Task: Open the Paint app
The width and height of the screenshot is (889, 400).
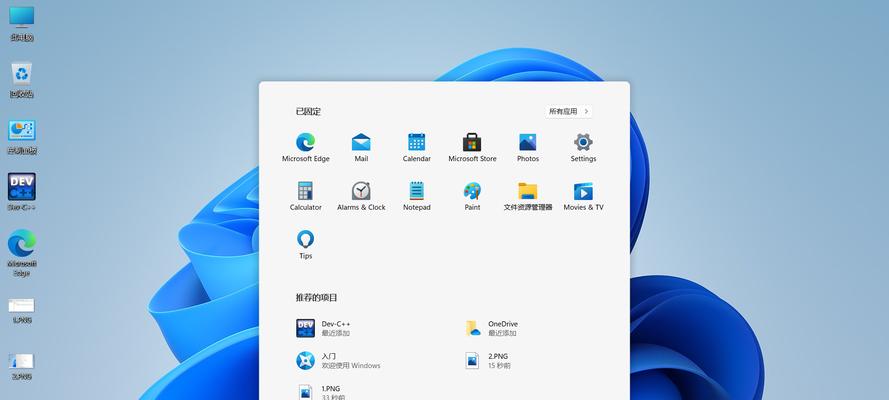Action: coord(472,196)
